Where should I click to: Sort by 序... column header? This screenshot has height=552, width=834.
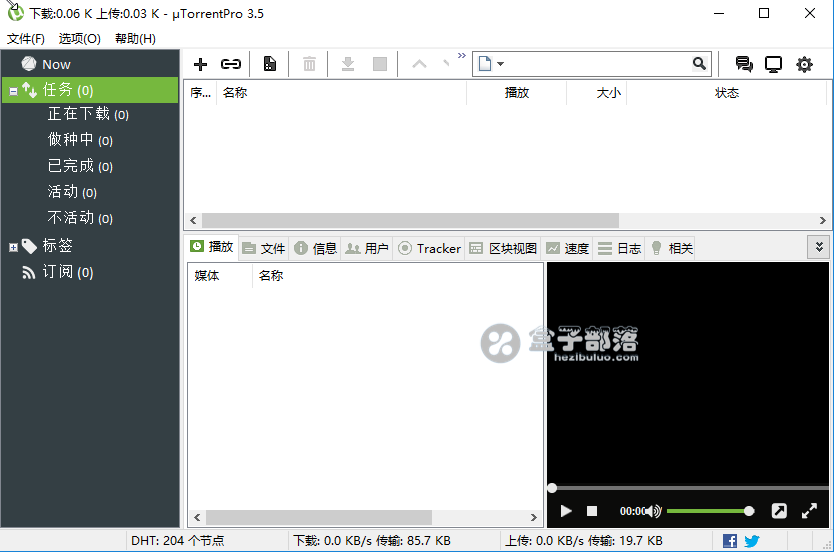[x=201, y=93]
